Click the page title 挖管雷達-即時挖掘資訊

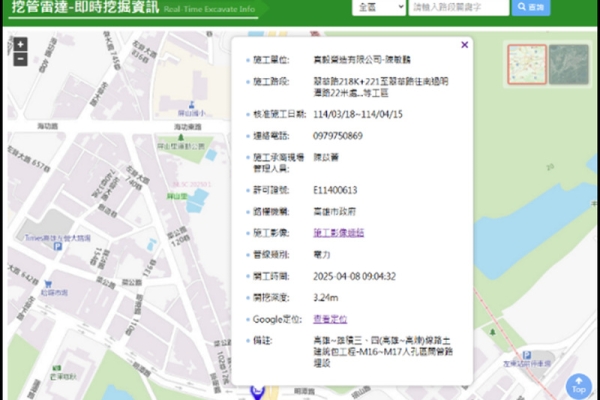[x=85, y=7]
